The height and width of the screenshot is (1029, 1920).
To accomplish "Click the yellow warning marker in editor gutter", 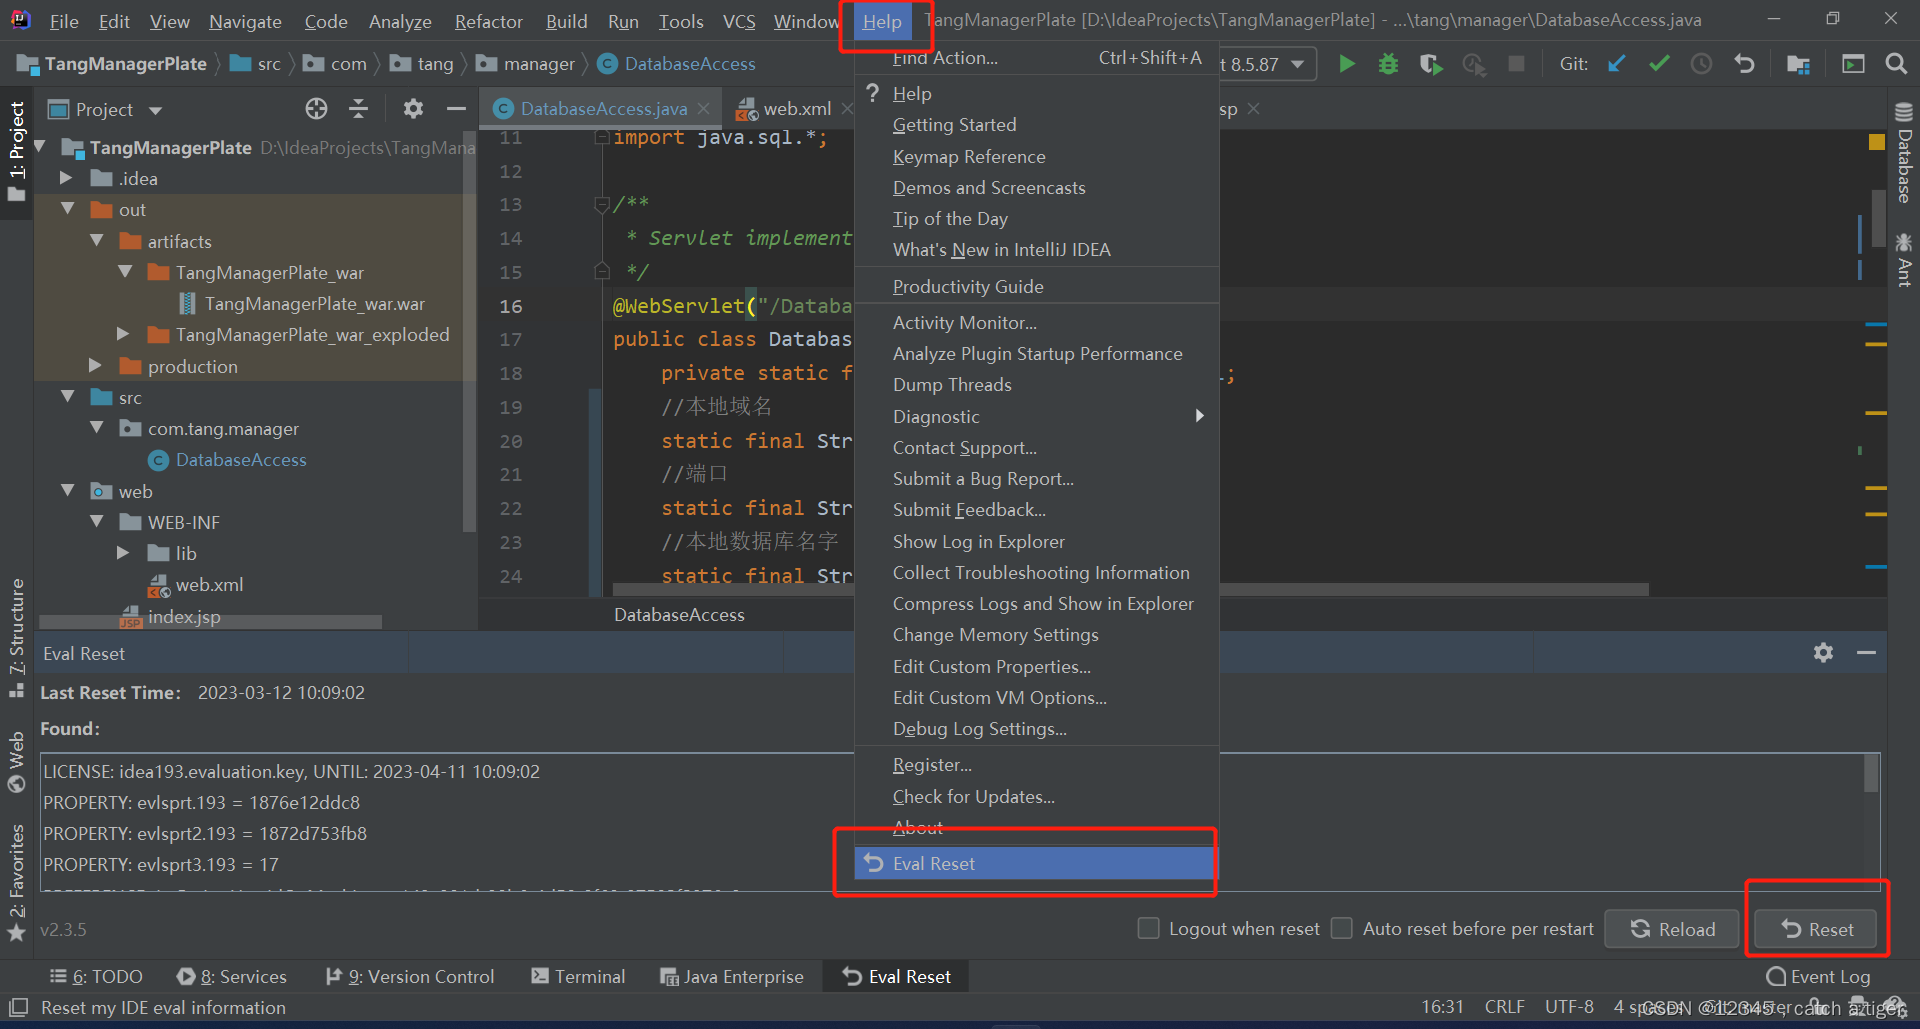I will pyautogui.click(x=1877, y=142).
